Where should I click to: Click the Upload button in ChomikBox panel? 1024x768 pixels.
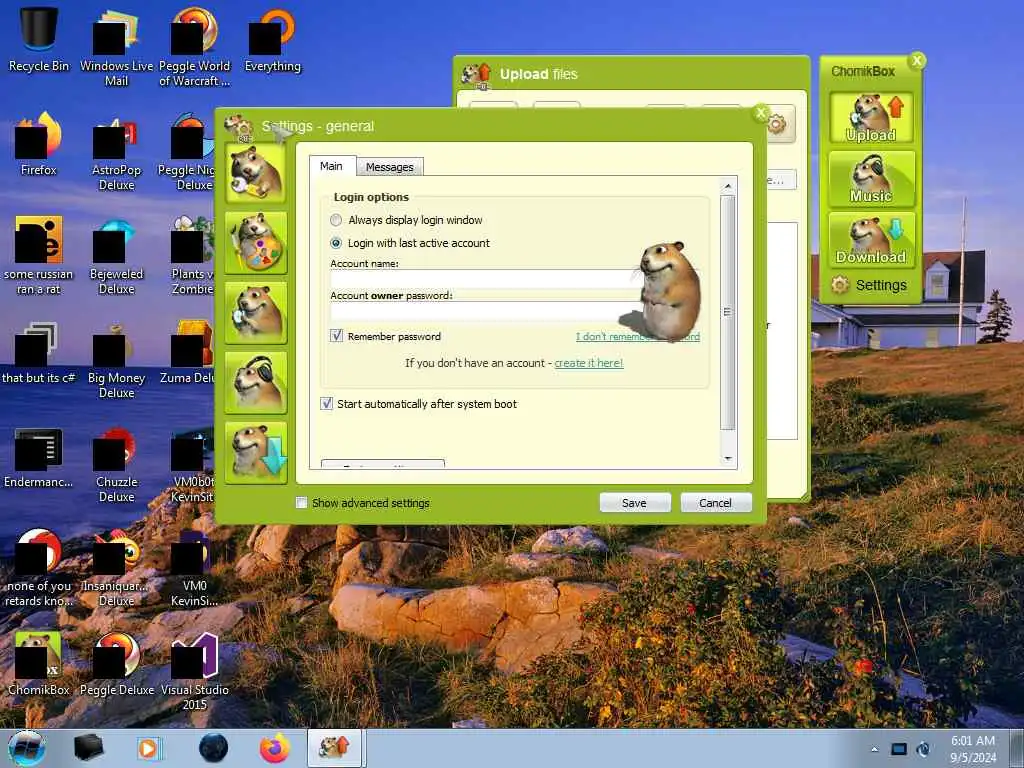[x=871, y=118]
